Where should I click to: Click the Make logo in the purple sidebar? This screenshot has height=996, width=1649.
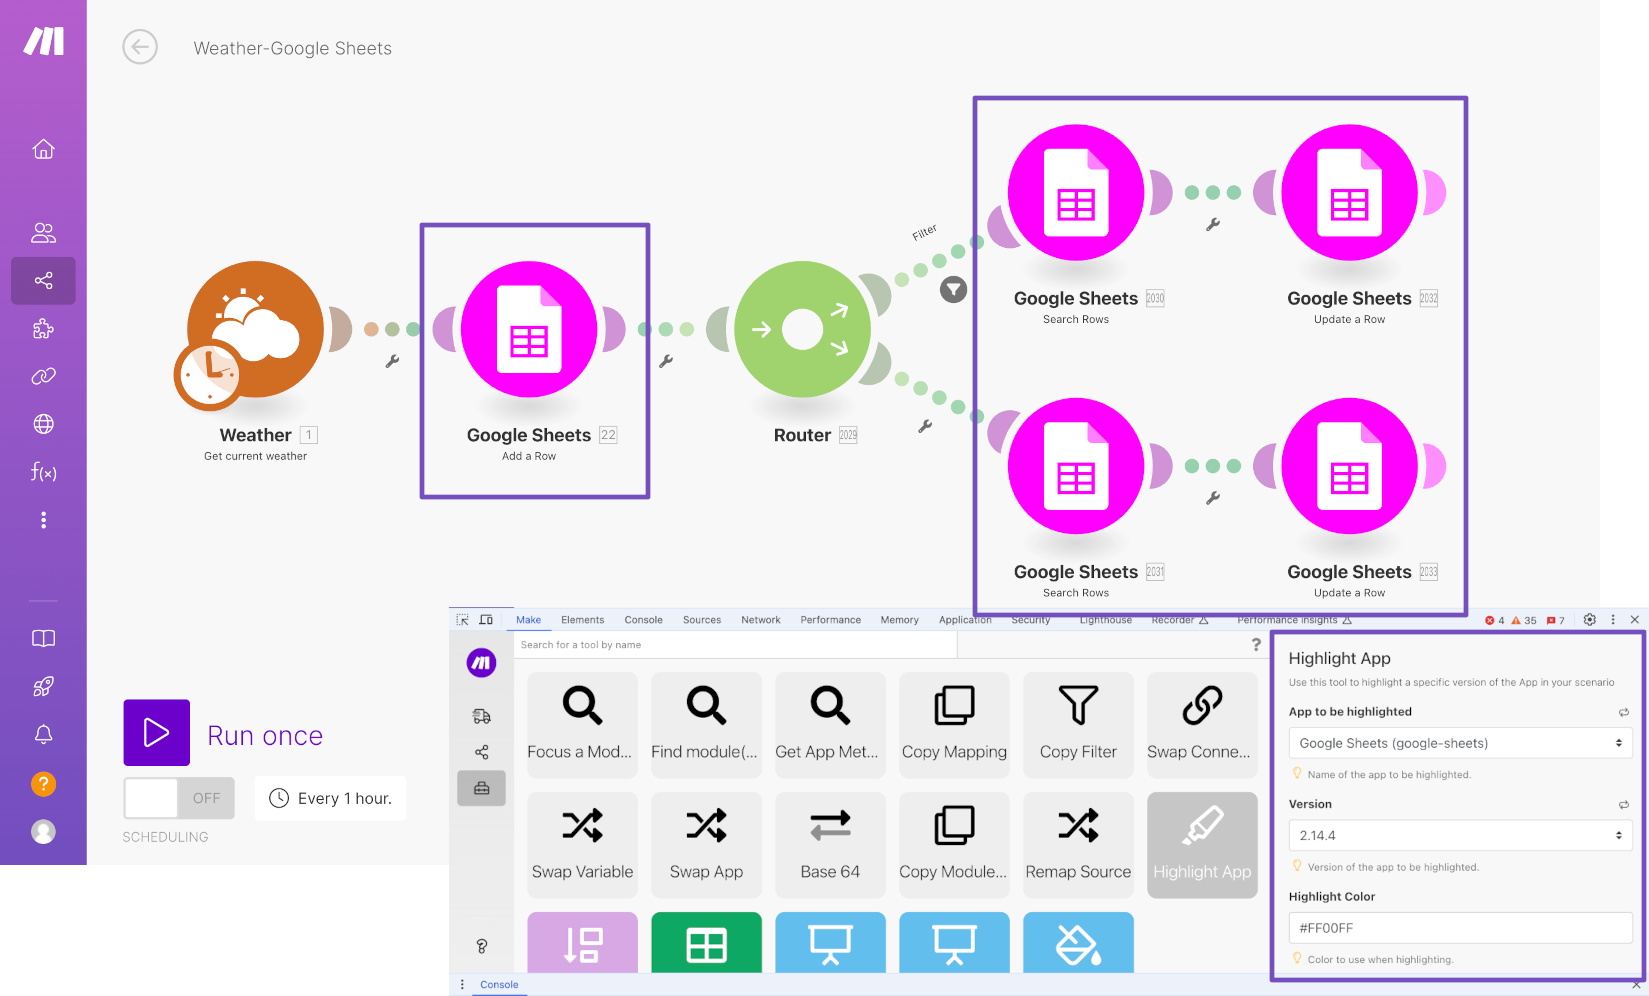(44, 41)
